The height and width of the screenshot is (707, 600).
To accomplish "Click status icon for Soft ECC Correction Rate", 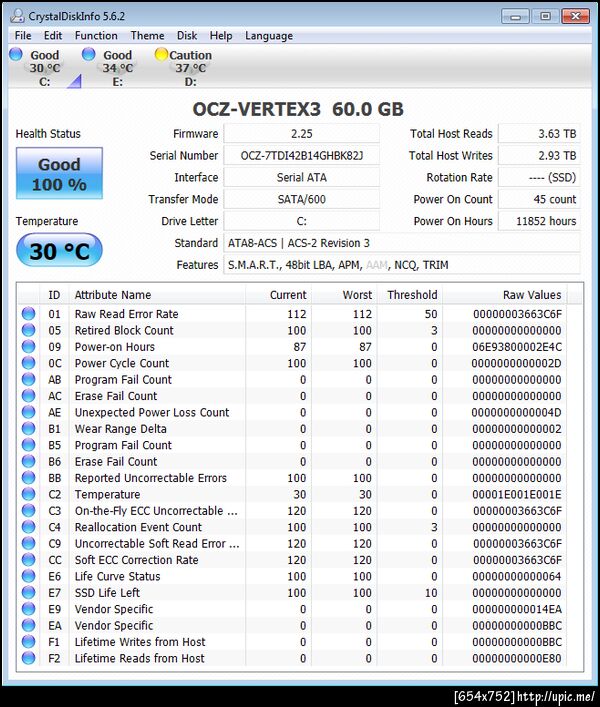I will (28, 559).
